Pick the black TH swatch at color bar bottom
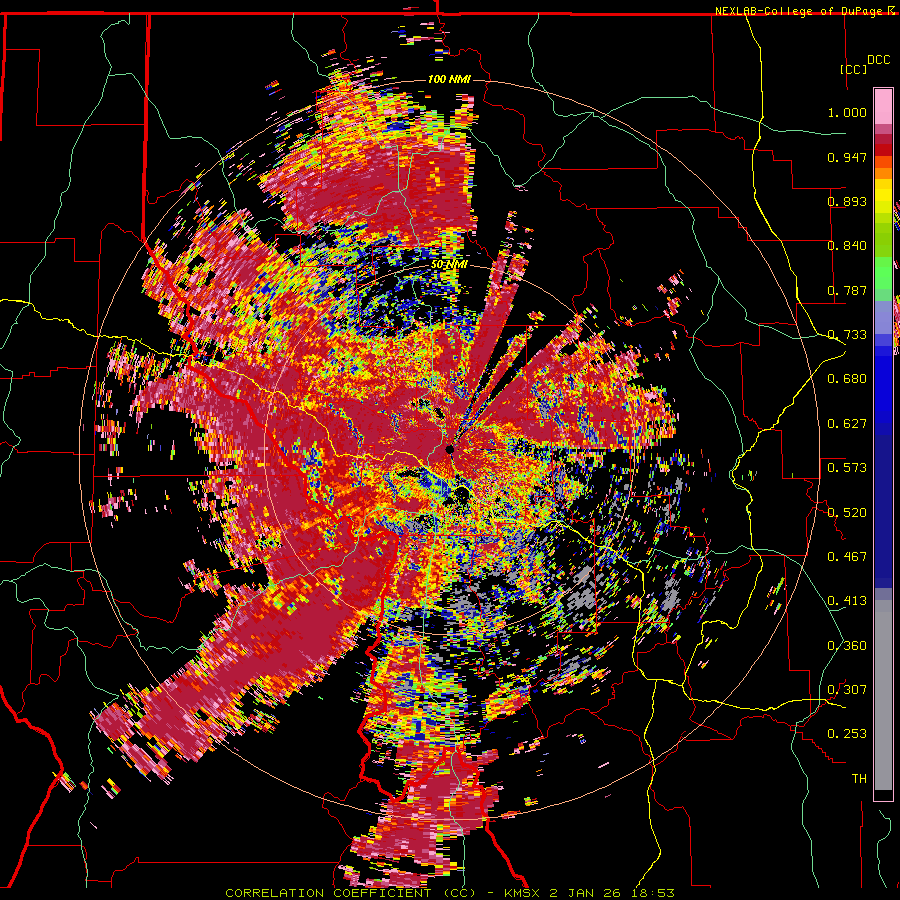 pos(883,794)
